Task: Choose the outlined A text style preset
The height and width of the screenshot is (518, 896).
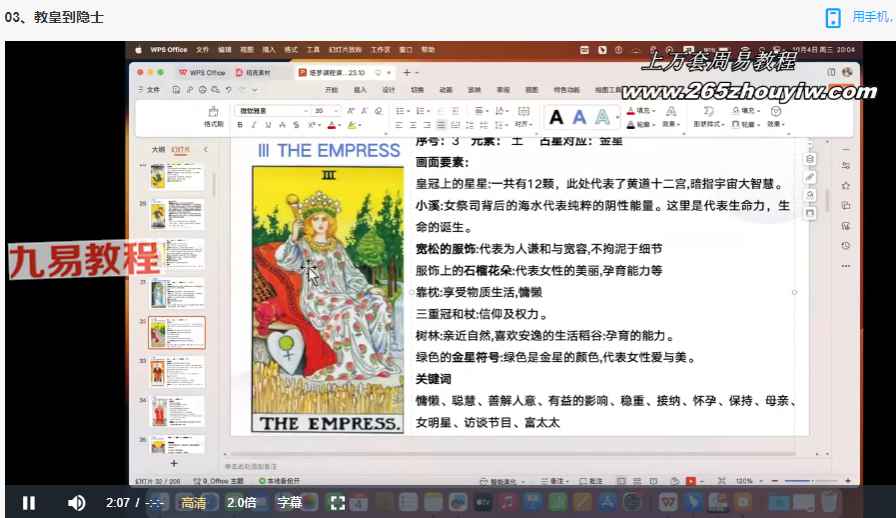Action: (x=602, y=117)
